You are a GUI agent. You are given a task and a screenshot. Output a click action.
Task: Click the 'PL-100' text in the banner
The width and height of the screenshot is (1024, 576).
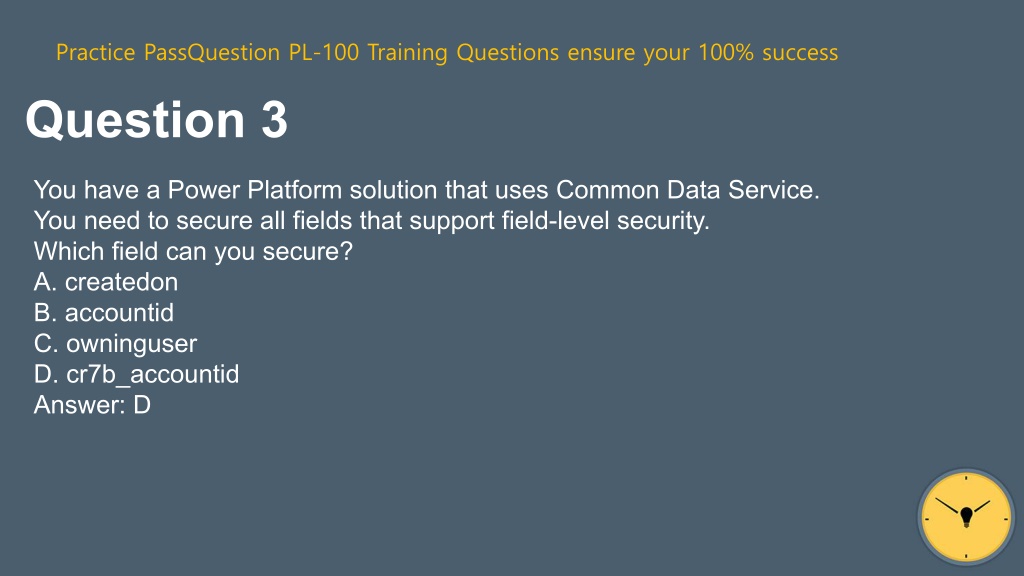pos(324,52)
